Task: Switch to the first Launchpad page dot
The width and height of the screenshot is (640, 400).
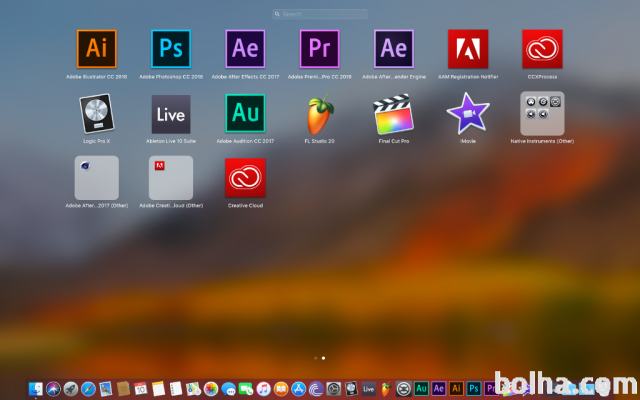Action: click(x=316, y=357)
